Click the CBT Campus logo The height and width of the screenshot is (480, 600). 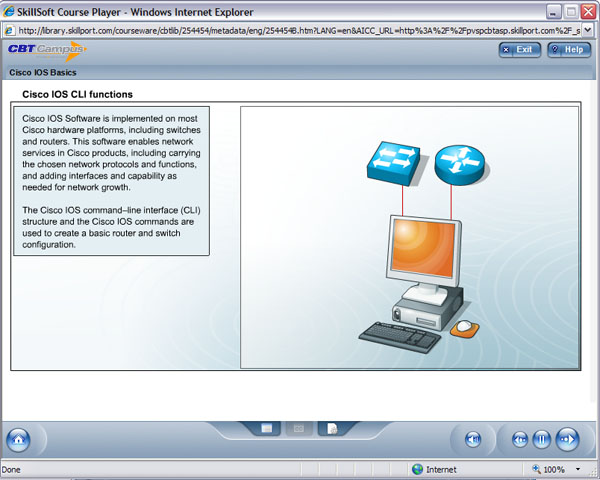[47, 51]
